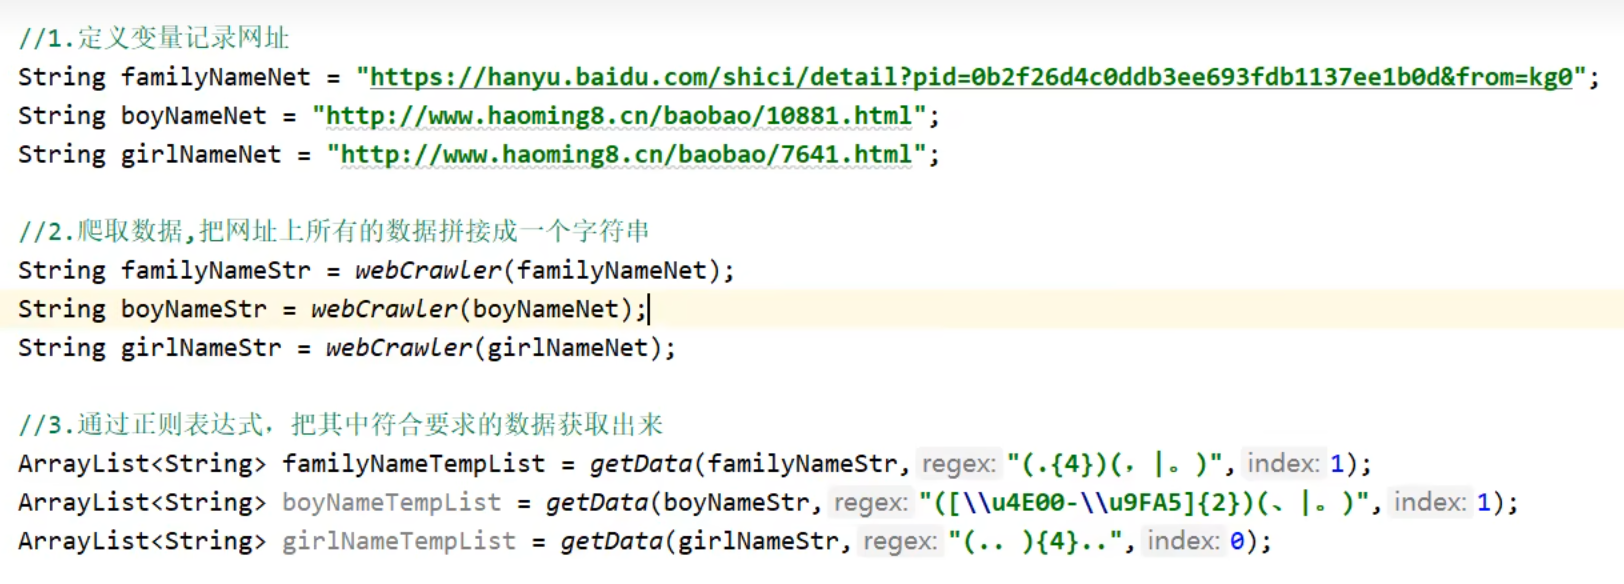This screenshot has width=1624, height=584.
Task: Click the grayed-out boyNameTempList variable
Action: pyautogui.click(x=391, y=503)
